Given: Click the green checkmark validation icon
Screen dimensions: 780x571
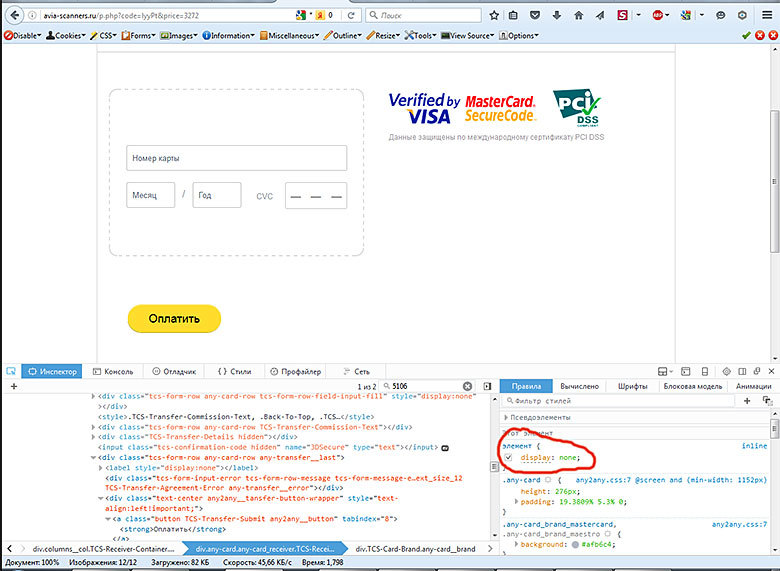Looking at the screenshot, I should (x=746, y=35).
